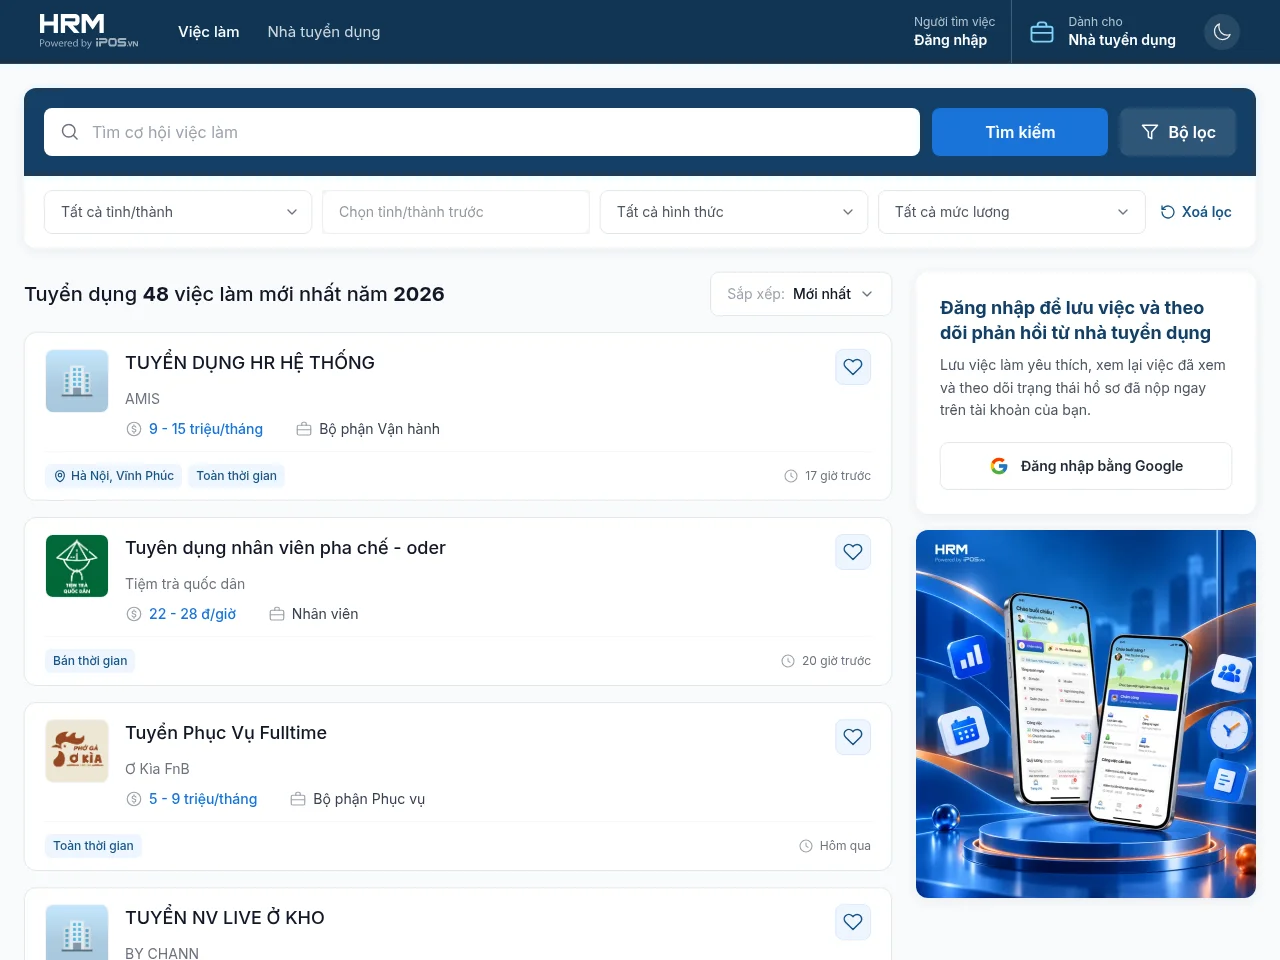Open the Bộ lọc filter button
This screenshot has width=1280, height=960.
tap(1178, 132)
